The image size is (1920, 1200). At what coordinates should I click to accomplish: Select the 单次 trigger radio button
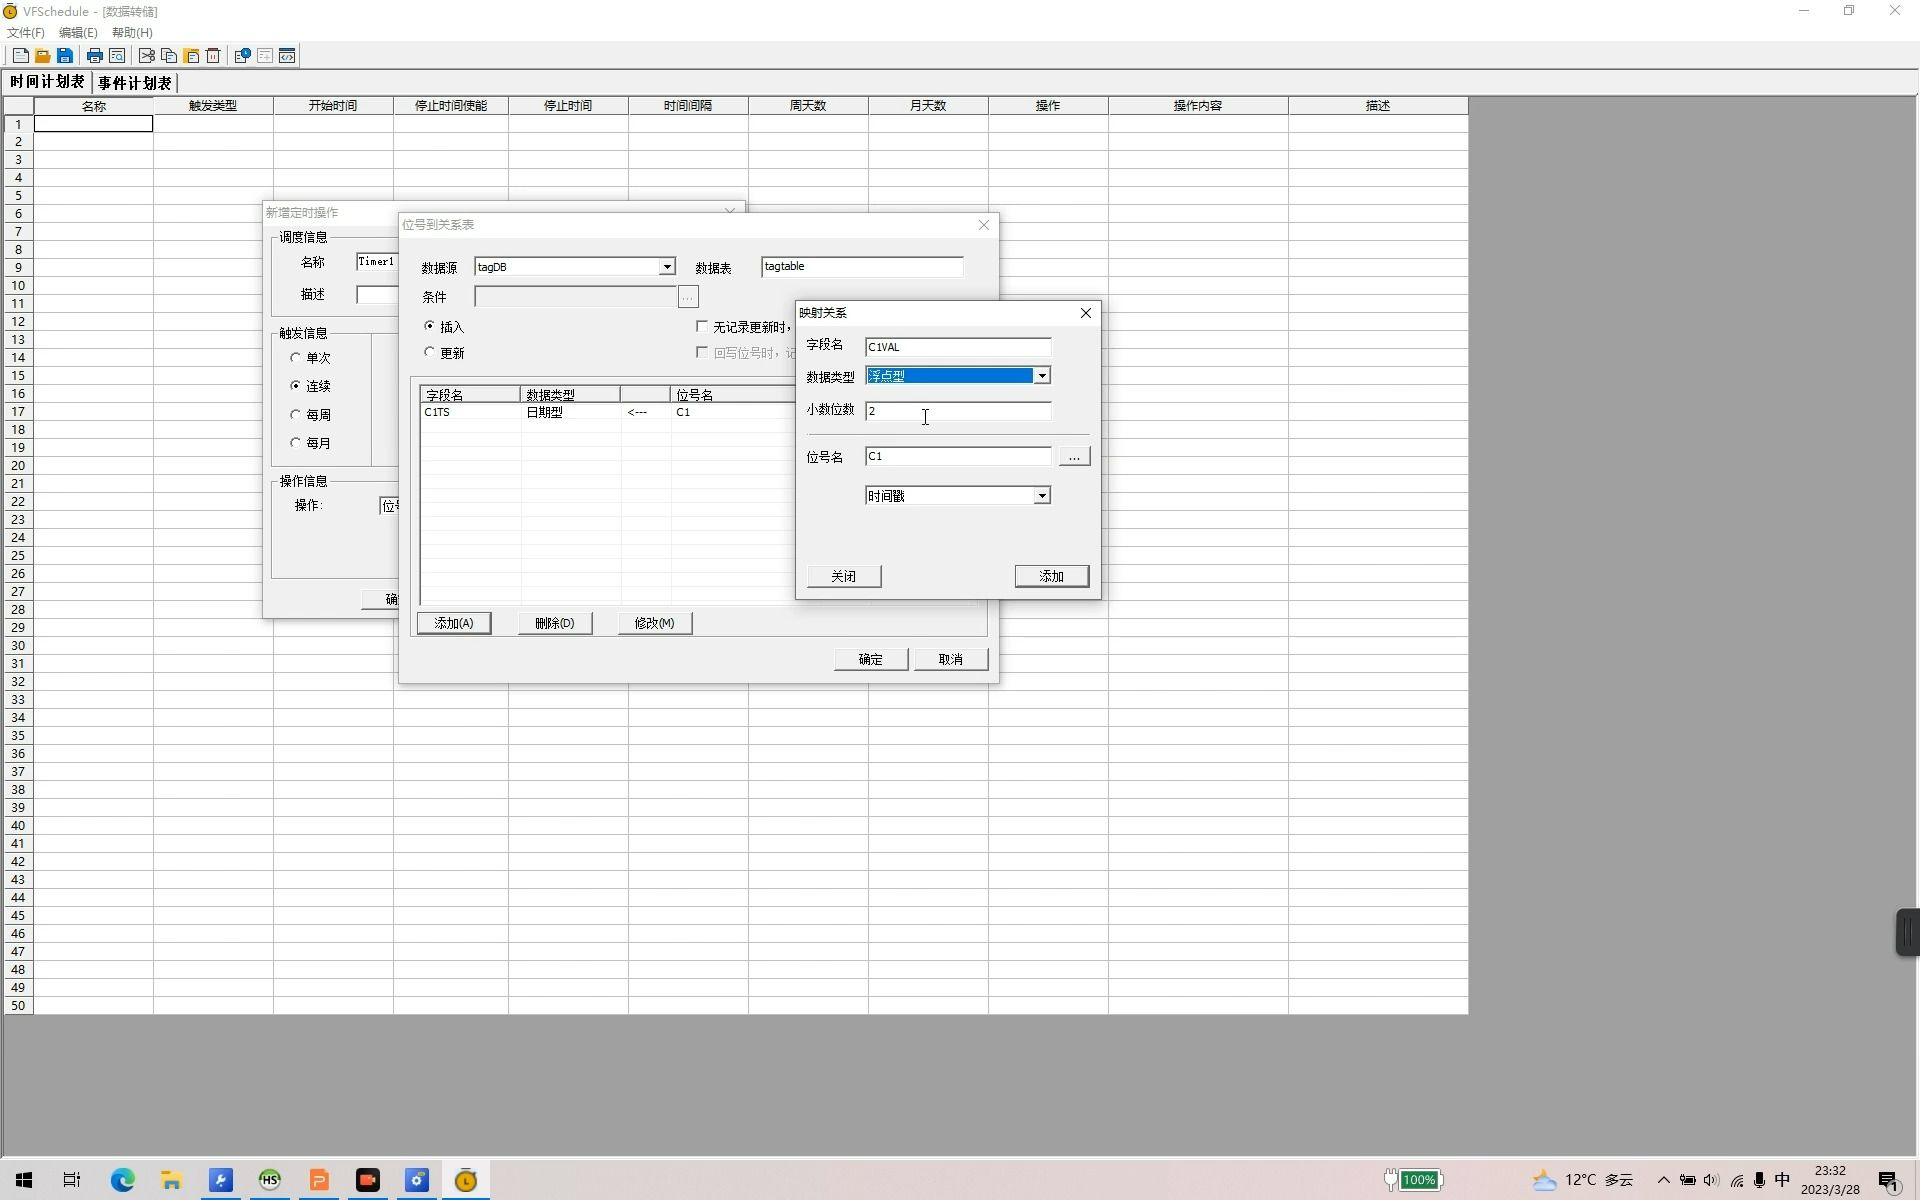coord(295,357)
